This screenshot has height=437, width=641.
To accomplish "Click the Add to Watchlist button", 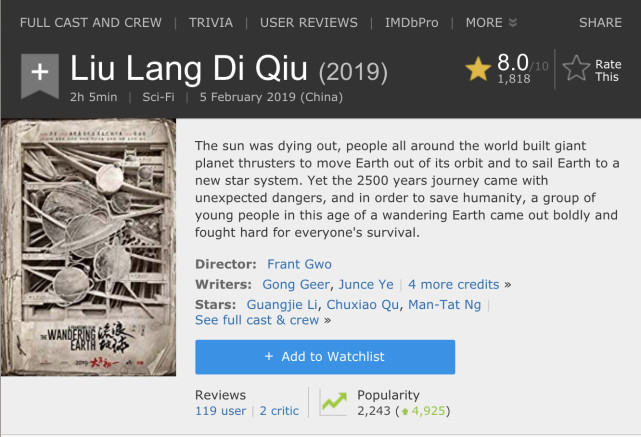I will click(x=325, y=357).
